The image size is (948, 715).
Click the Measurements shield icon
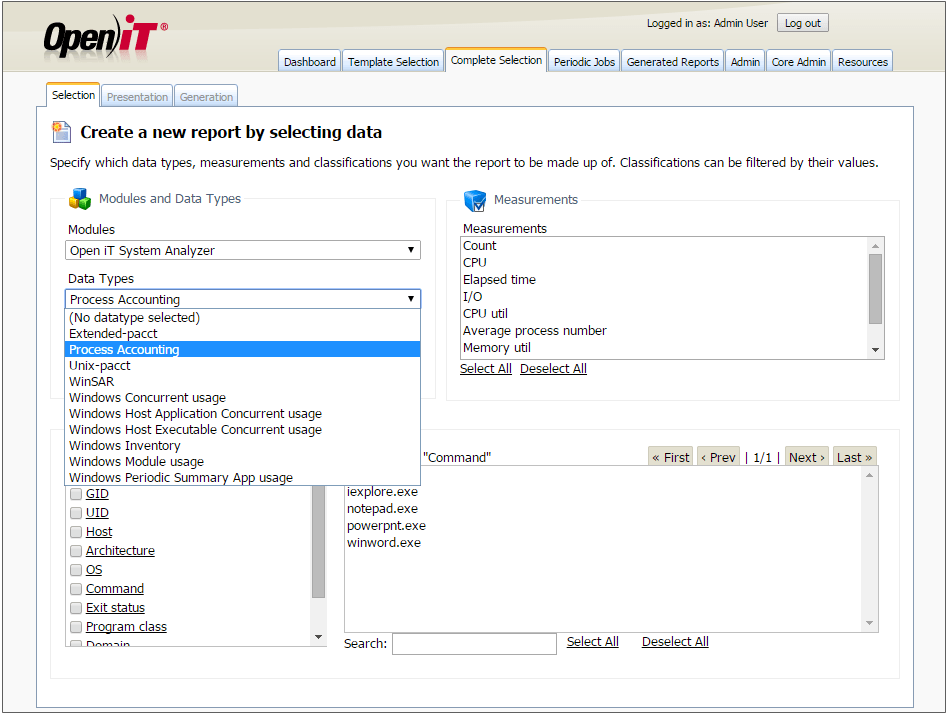pyautogui.click(x=475, y=200)
